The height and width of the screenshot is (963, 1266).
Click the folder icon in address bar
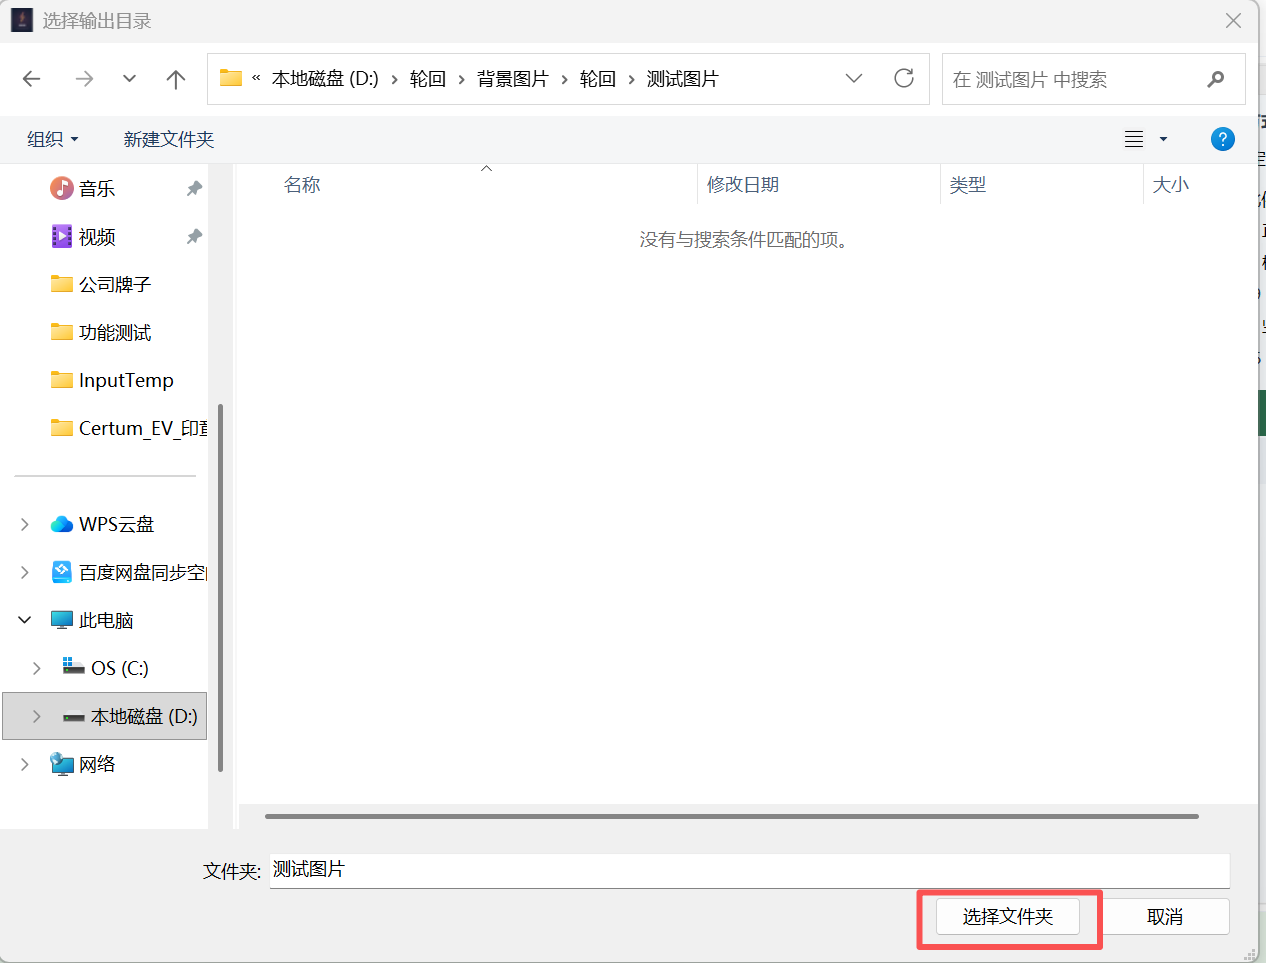[231, 78]
